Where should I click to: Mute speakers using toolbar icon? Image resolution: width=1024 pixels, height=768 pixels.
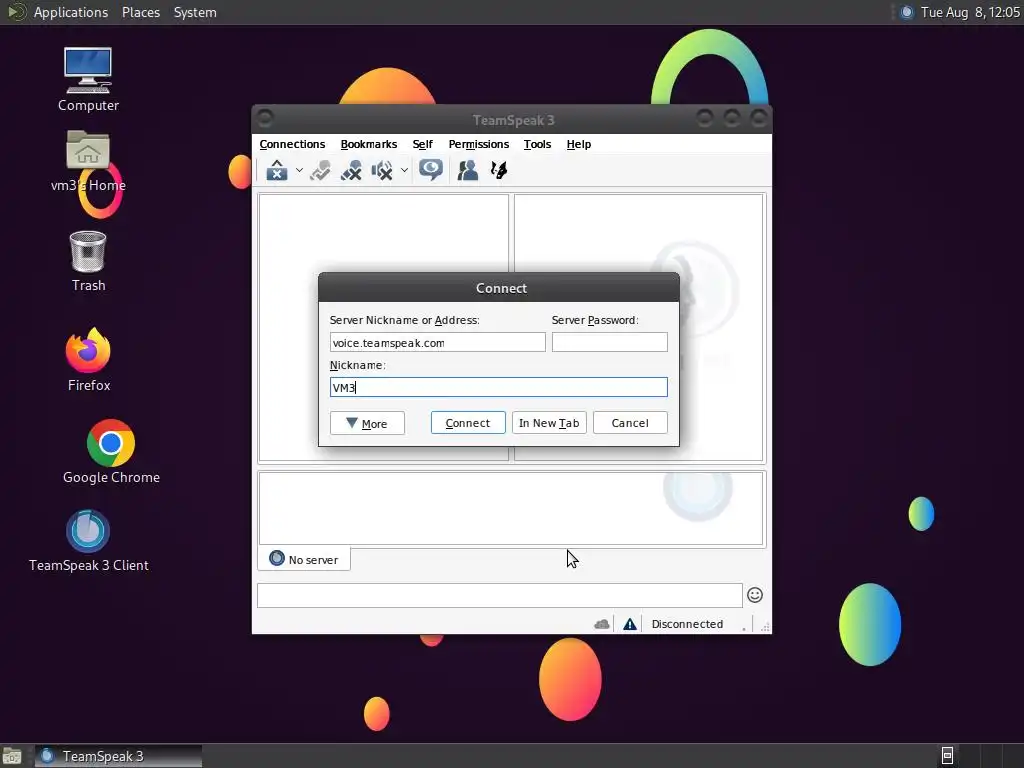[383, 170]
